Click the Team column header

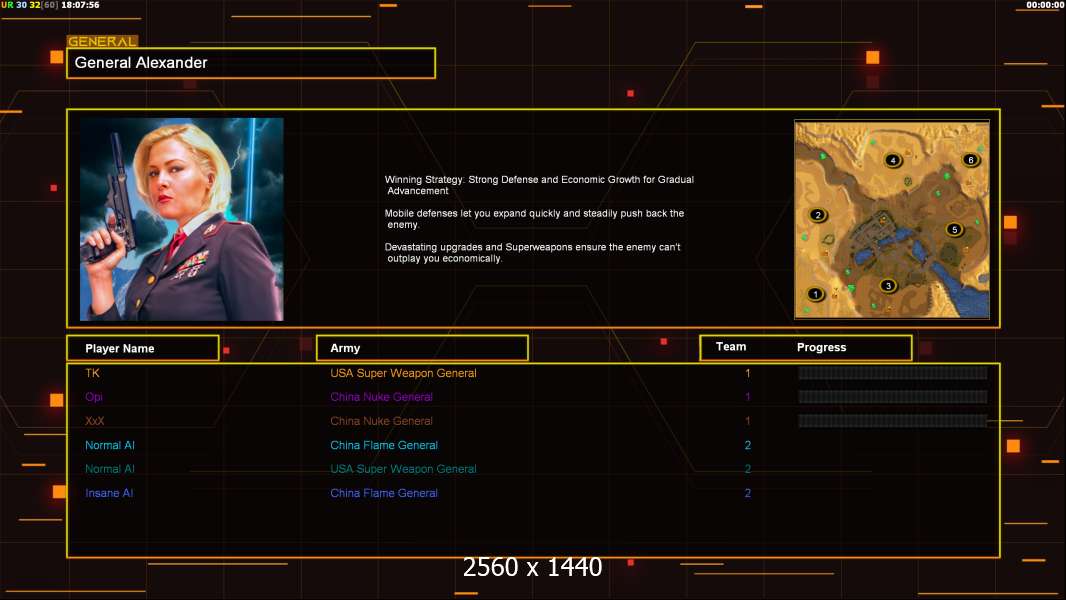tap(731, 347)
